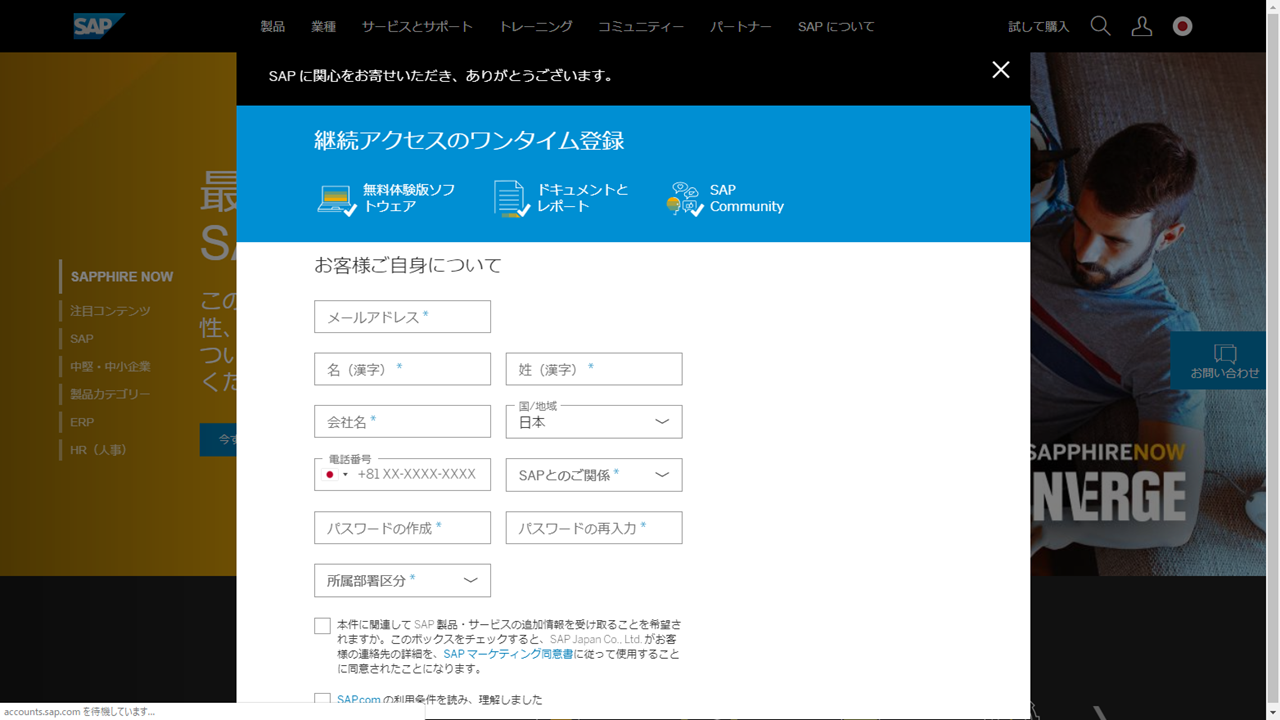Click the user profile icon

coord(1141,26)
